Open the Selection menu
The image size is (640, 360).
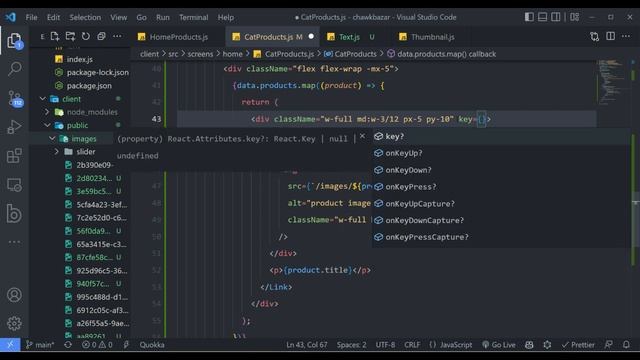point(85,18)
